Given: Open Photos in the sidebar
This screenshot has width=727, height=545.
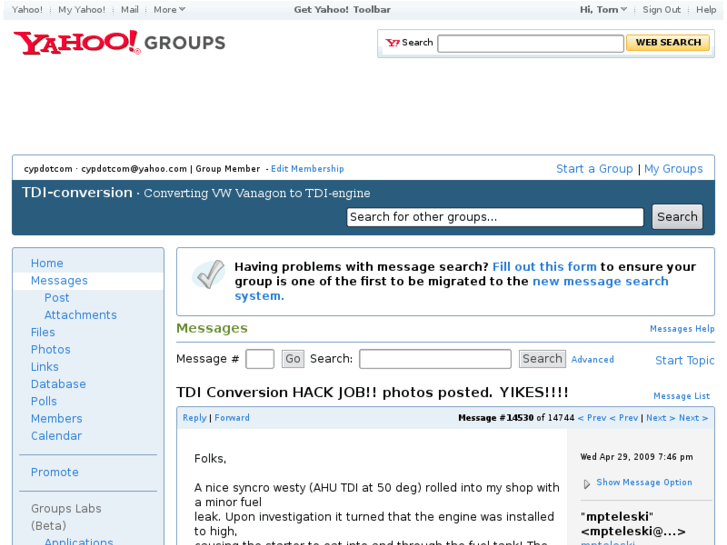Looking at the screenshot, I should (x=51, y=349).
